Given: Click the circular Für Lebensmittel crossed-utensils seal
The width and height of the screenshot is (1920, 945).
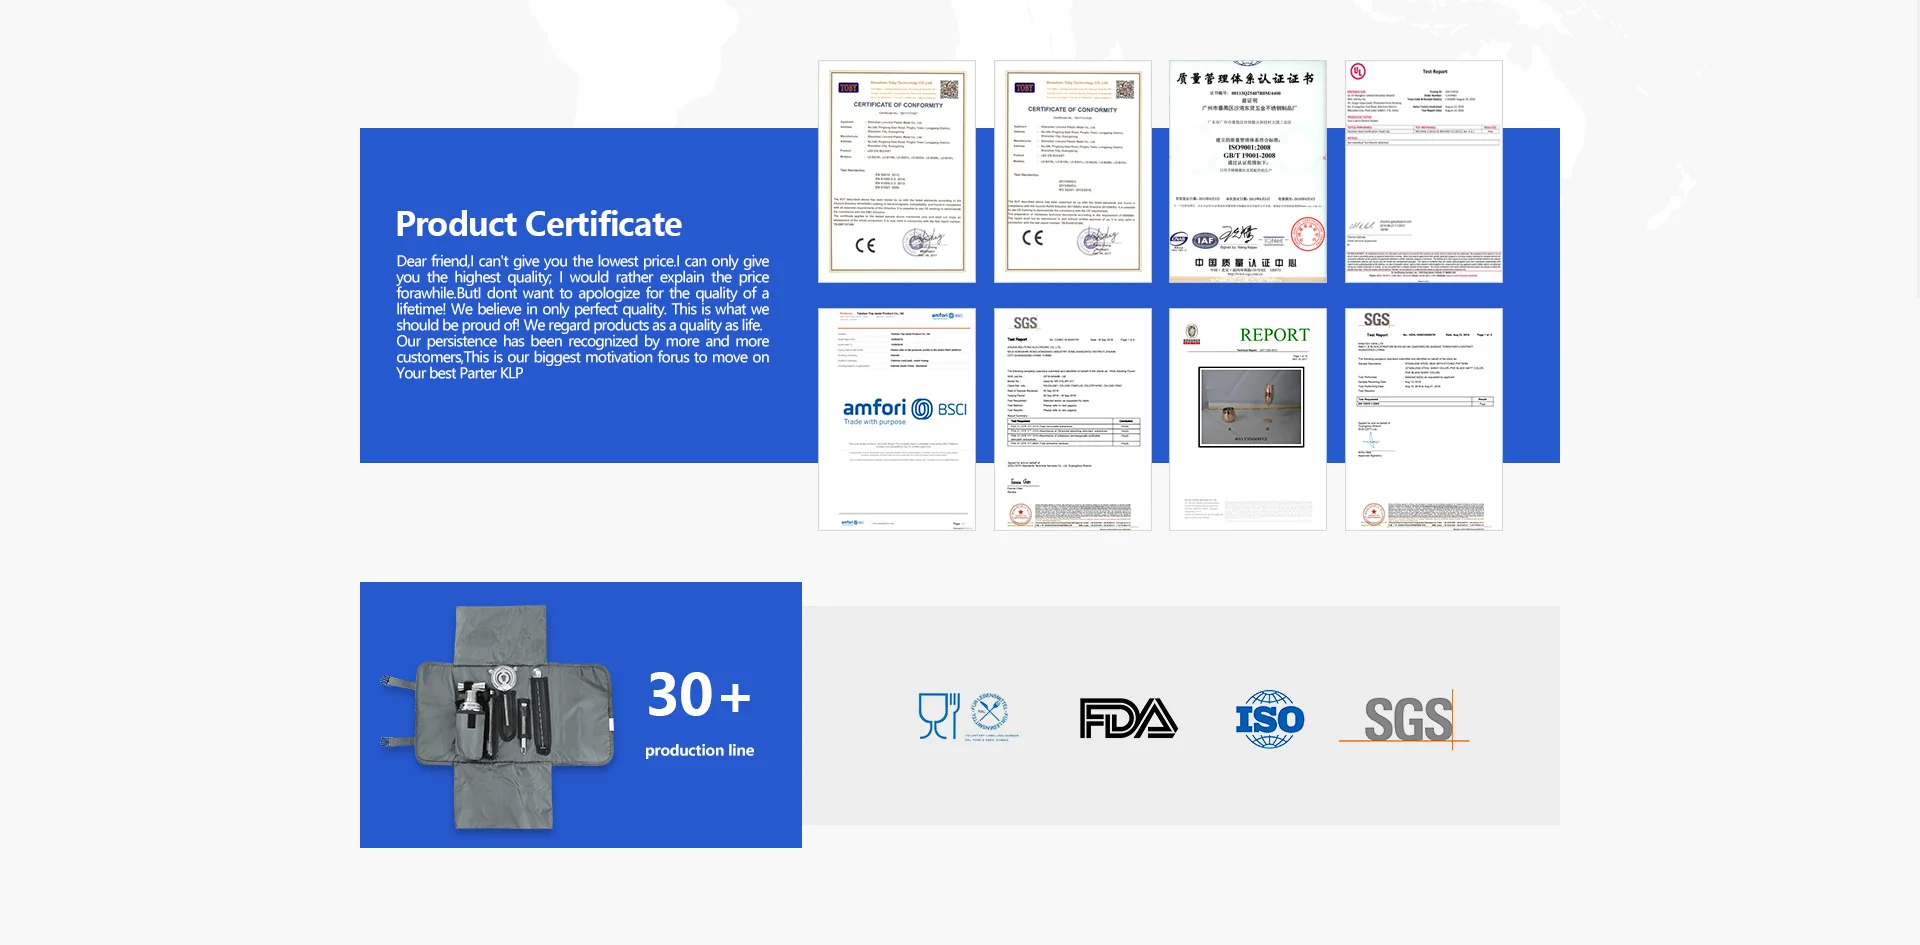Looking at the screenshot, I should (990, 713).
